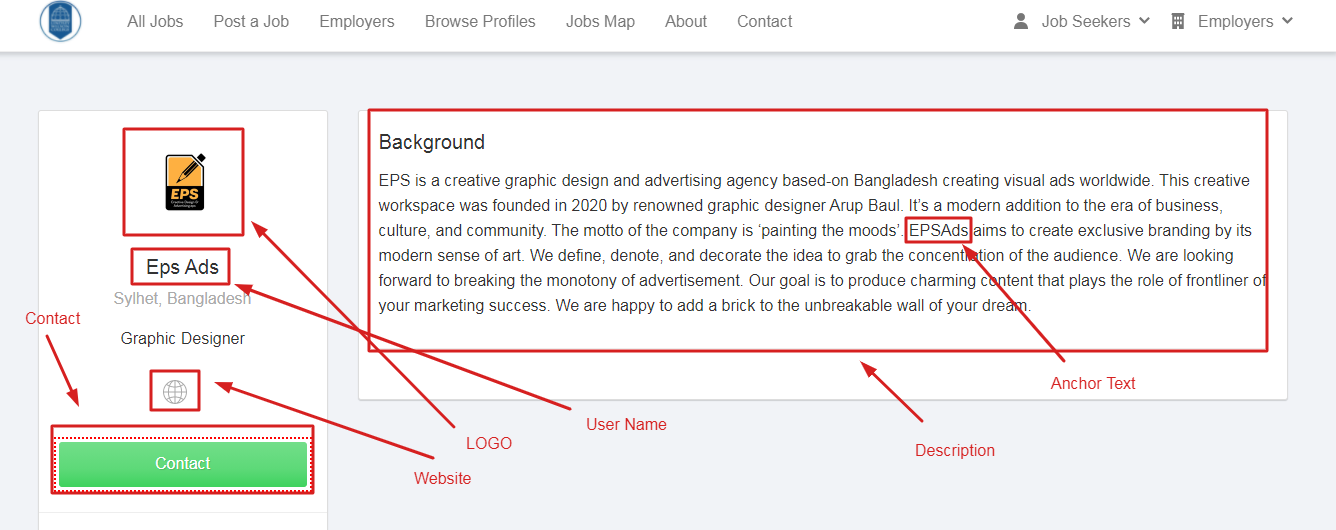Expand the Job Seekers dropdown arrow
This screenshot has width=1336, height=530.
(1145, 21)
